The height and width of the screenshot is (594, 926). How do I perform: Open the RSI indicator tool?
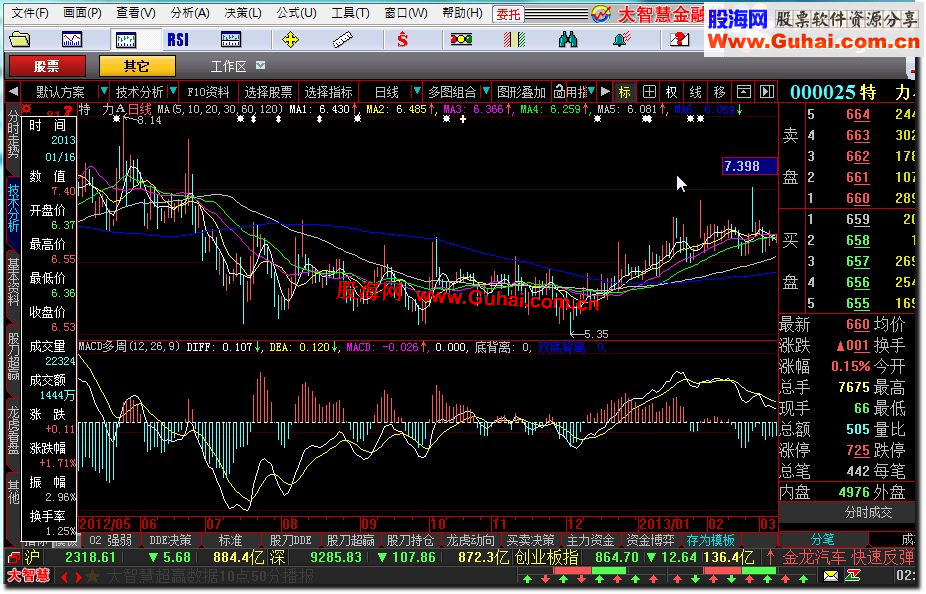coord(178,40)
